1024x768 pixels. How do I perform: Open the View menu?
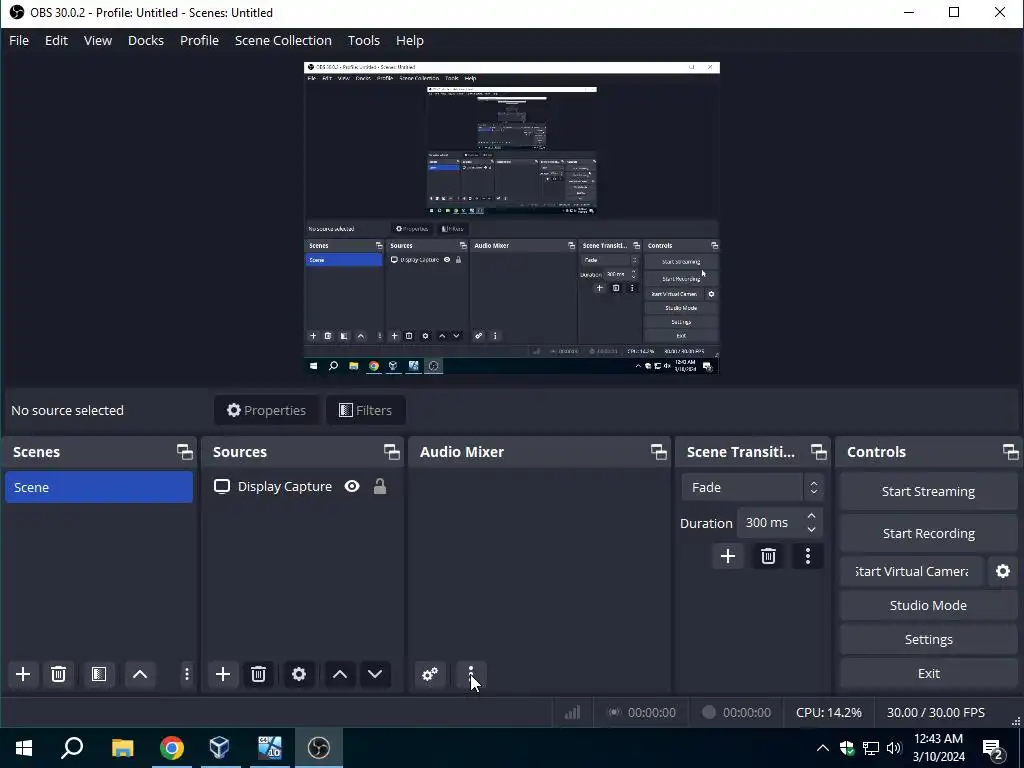(x=98, y=40)
